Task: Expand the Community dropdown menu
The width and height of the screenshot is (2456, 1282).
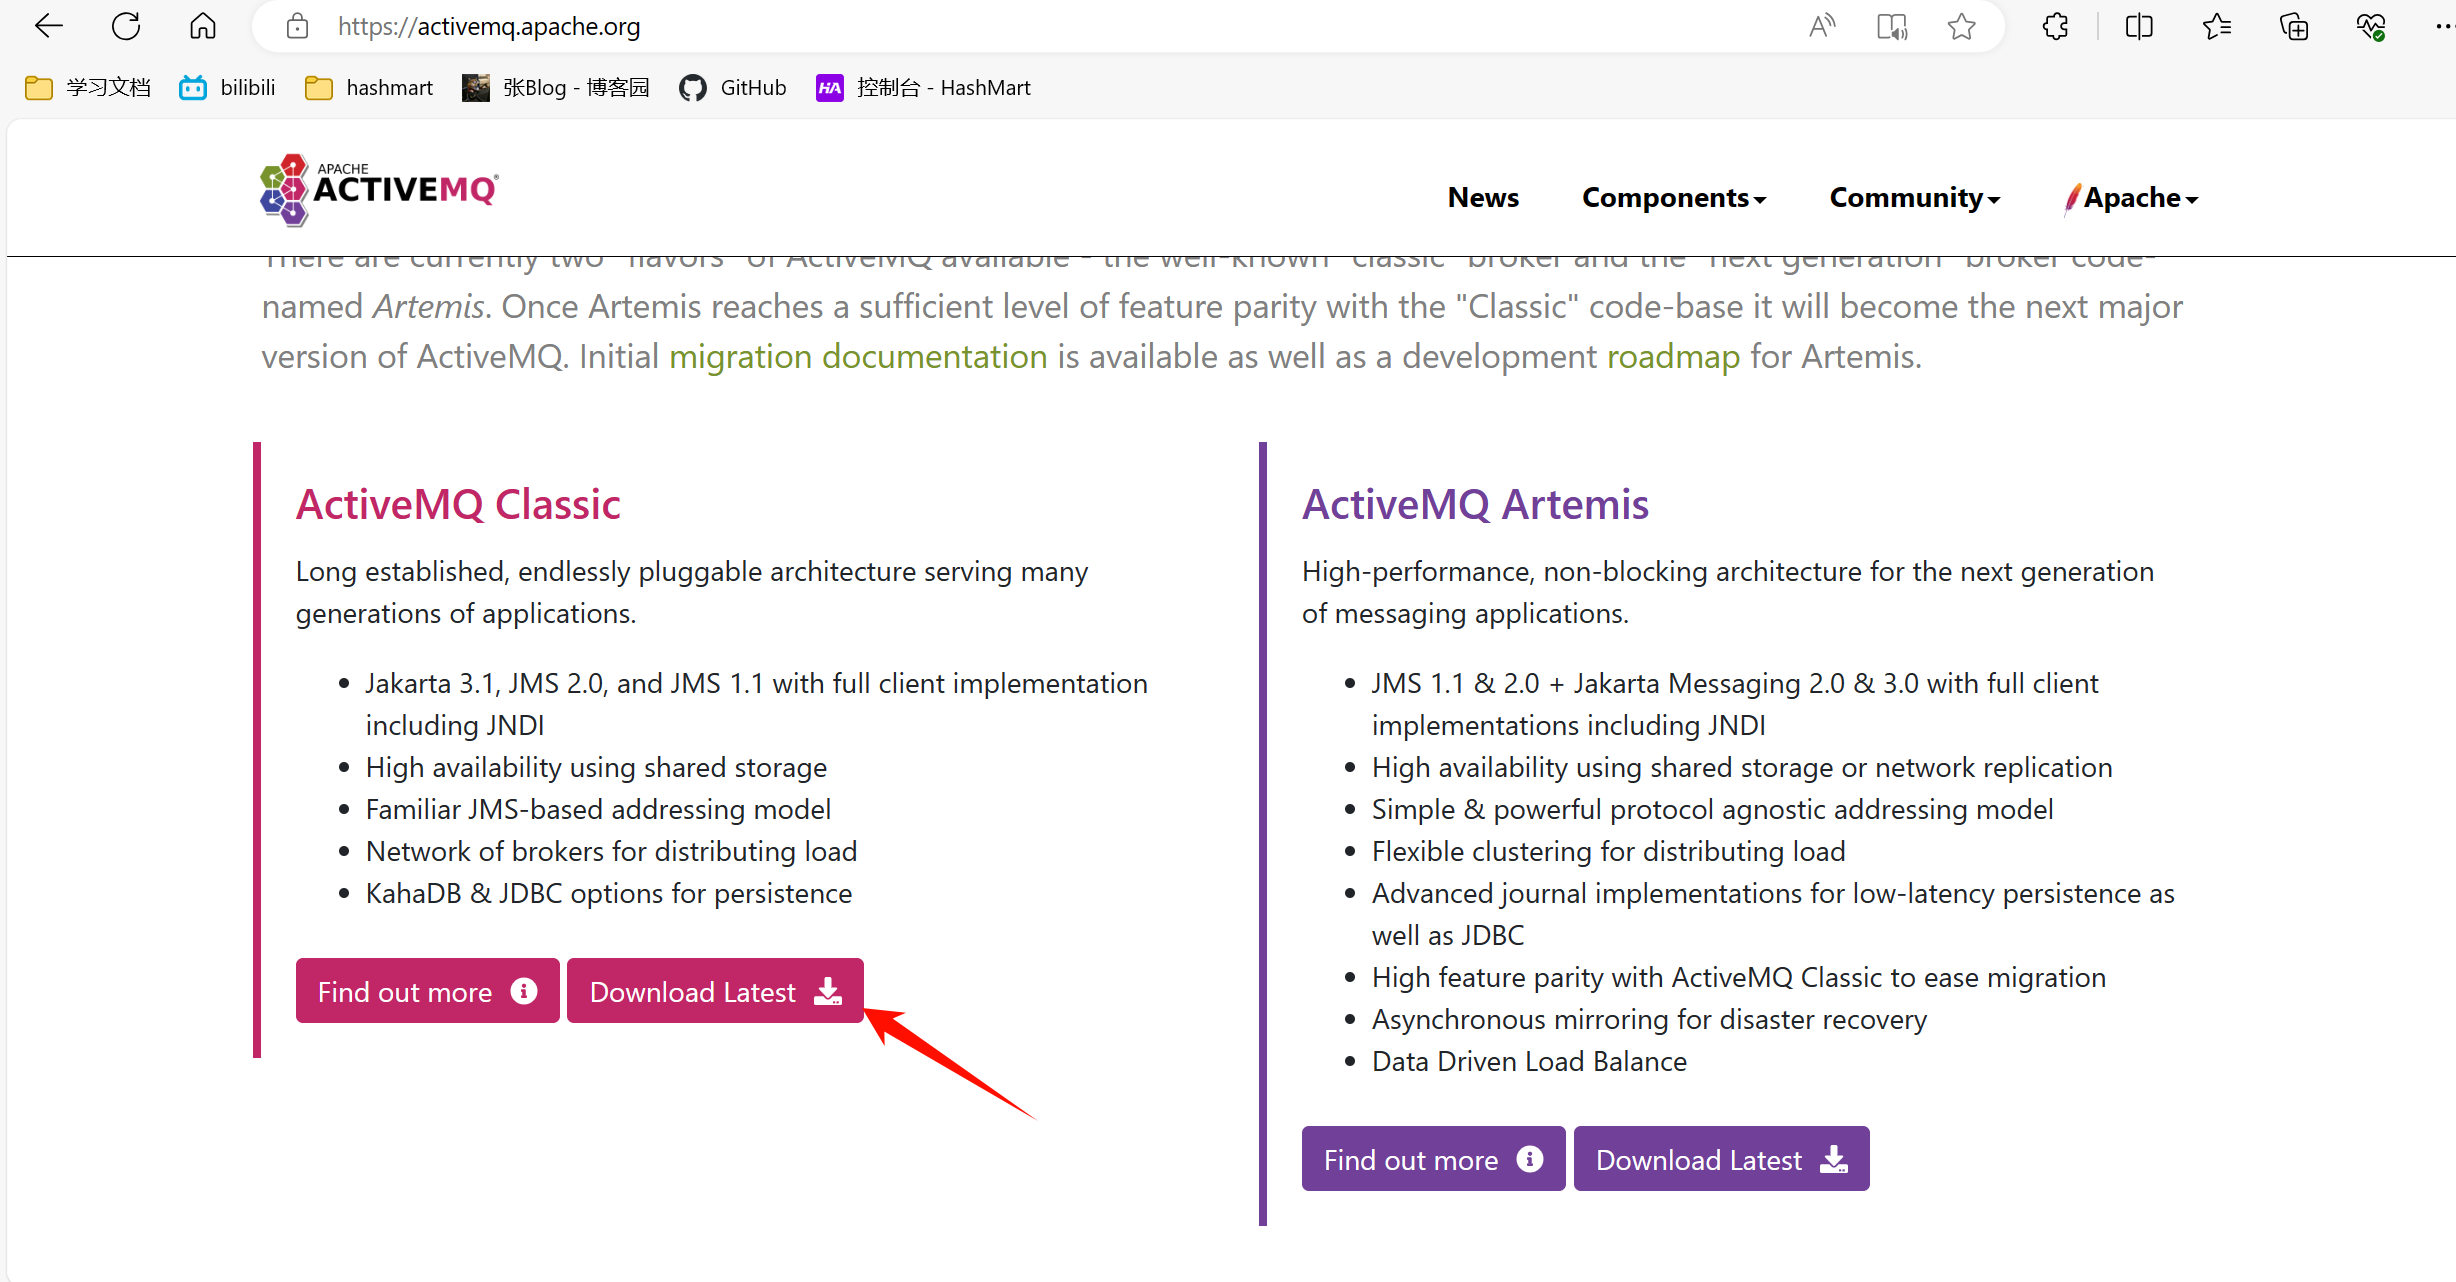Action: point(1914,198)
